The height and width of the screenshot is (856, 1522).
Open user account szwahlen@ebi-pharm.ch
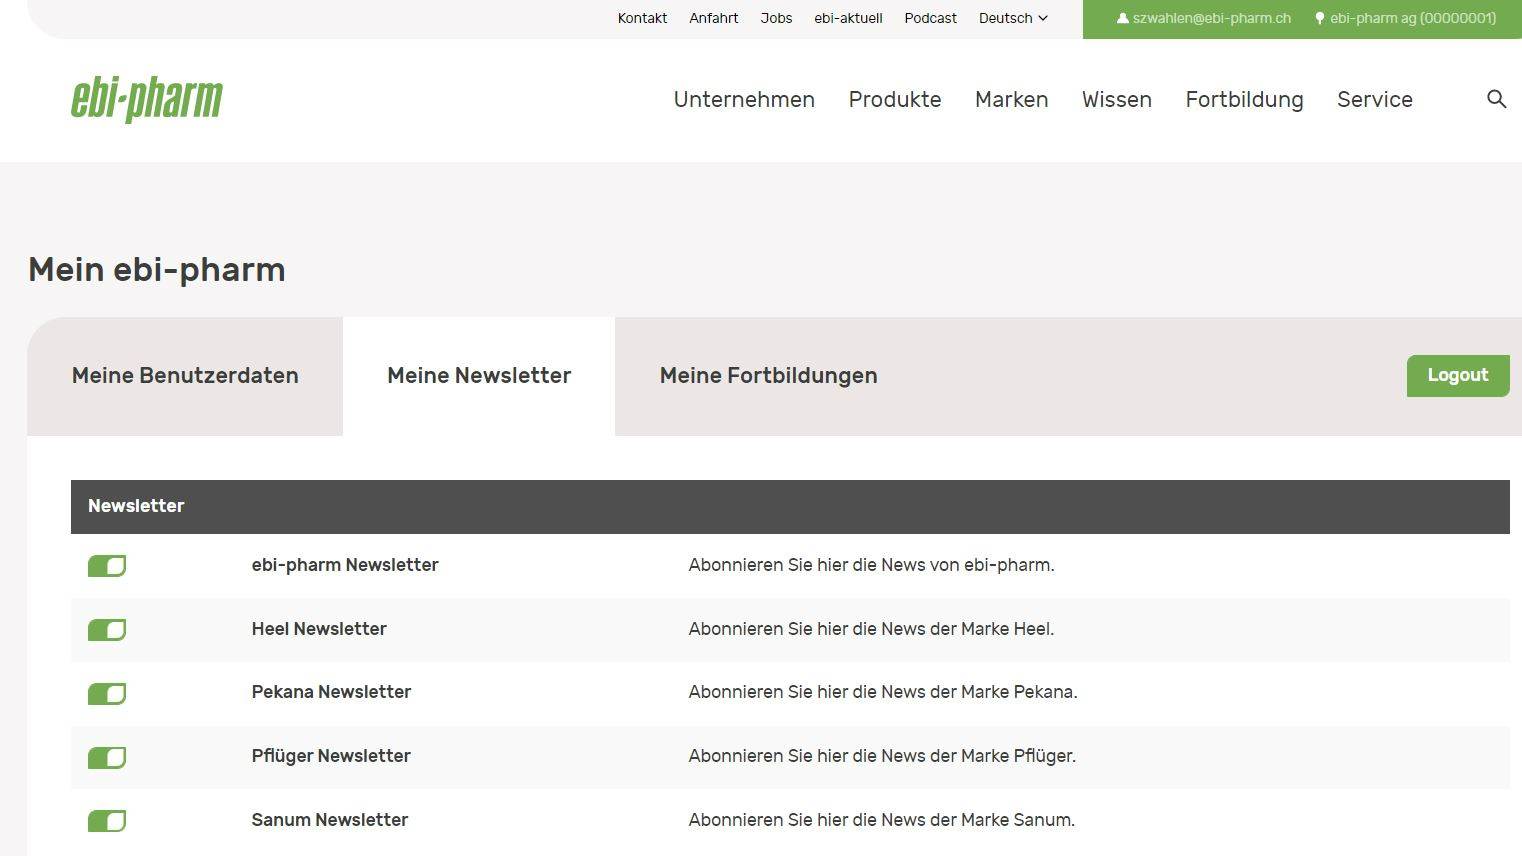point(1204,18)
